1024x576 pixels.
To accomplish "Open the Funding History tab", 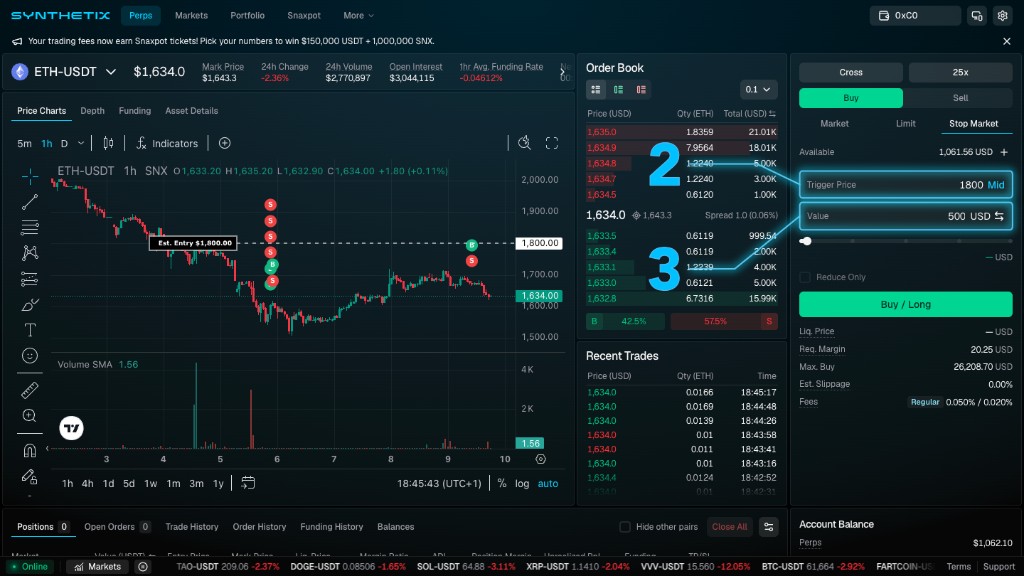I will [332, 527].
